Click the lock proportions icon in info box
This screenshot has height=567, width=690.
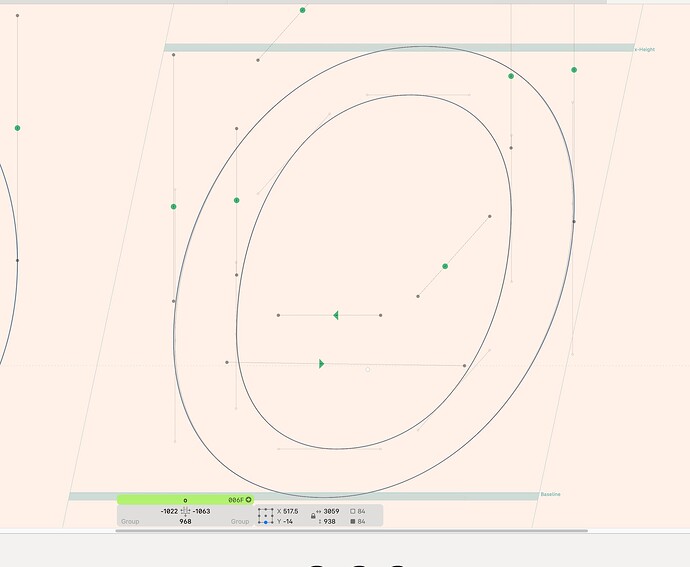pyautogui.click(x=313, y=516)
